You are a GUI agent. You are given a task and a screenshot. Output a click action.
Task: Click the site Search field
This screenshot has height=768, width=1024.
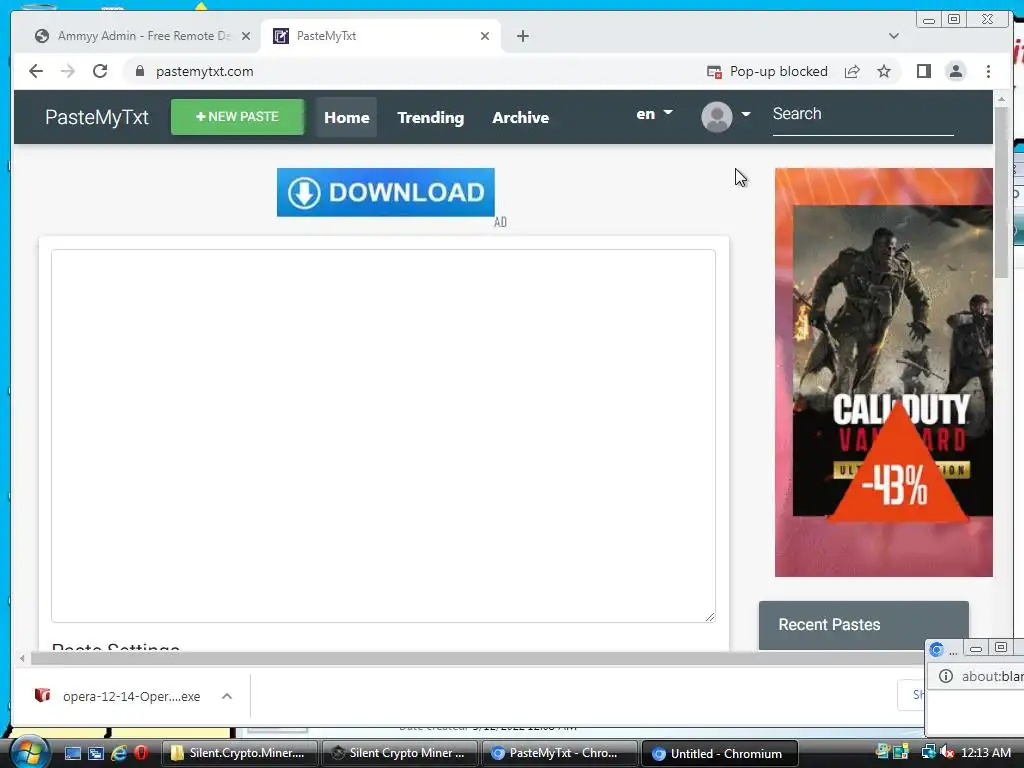click(x=863, y=115)
